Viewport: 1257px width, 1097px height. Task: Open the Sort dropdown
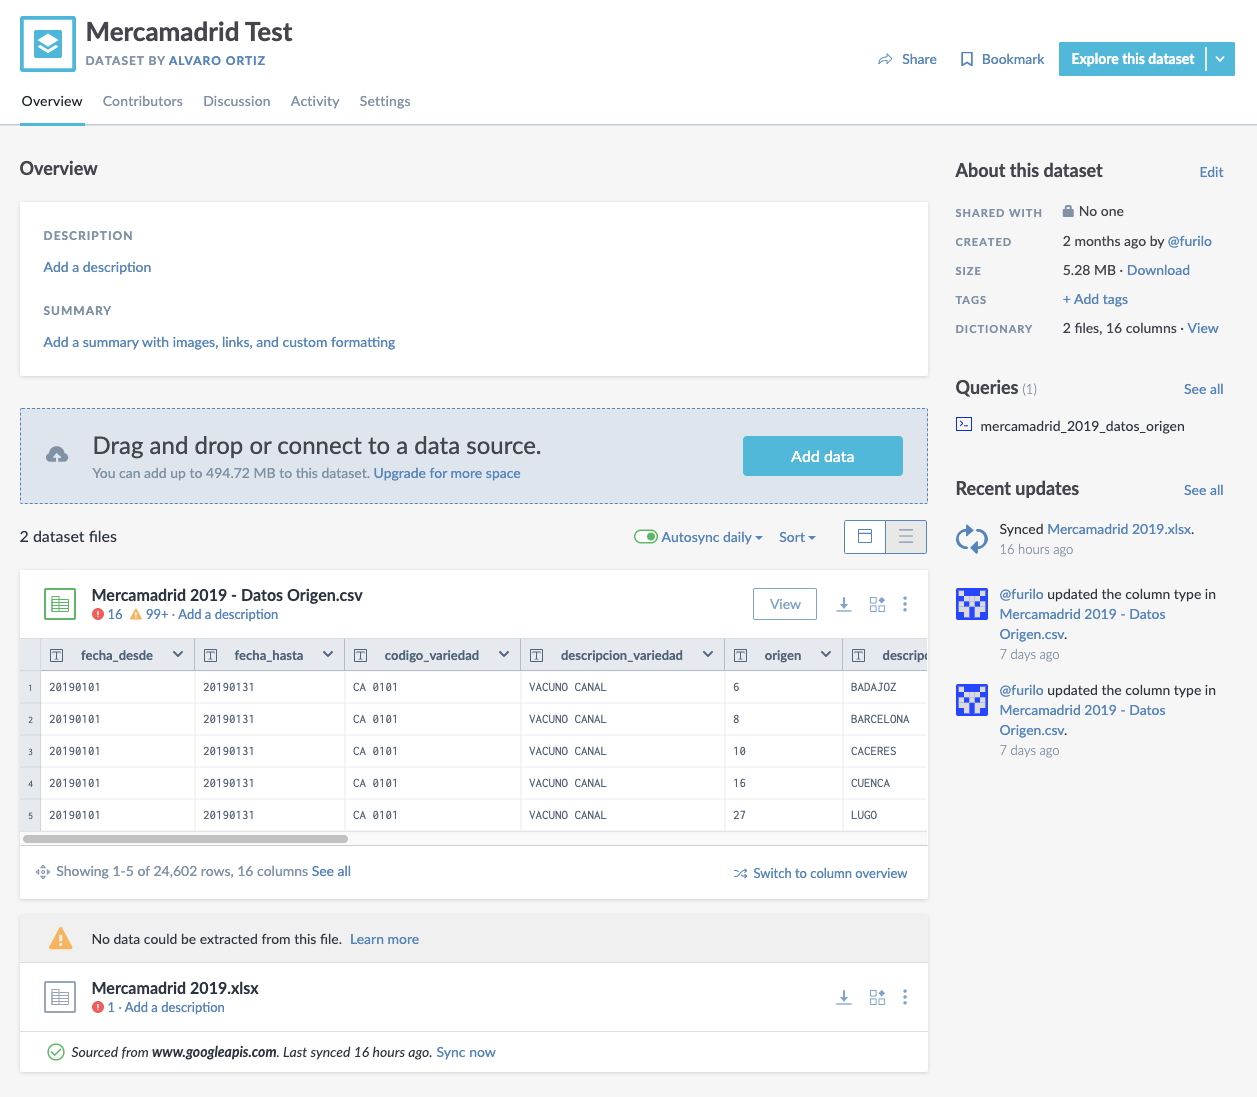click(x=797, y=537)
